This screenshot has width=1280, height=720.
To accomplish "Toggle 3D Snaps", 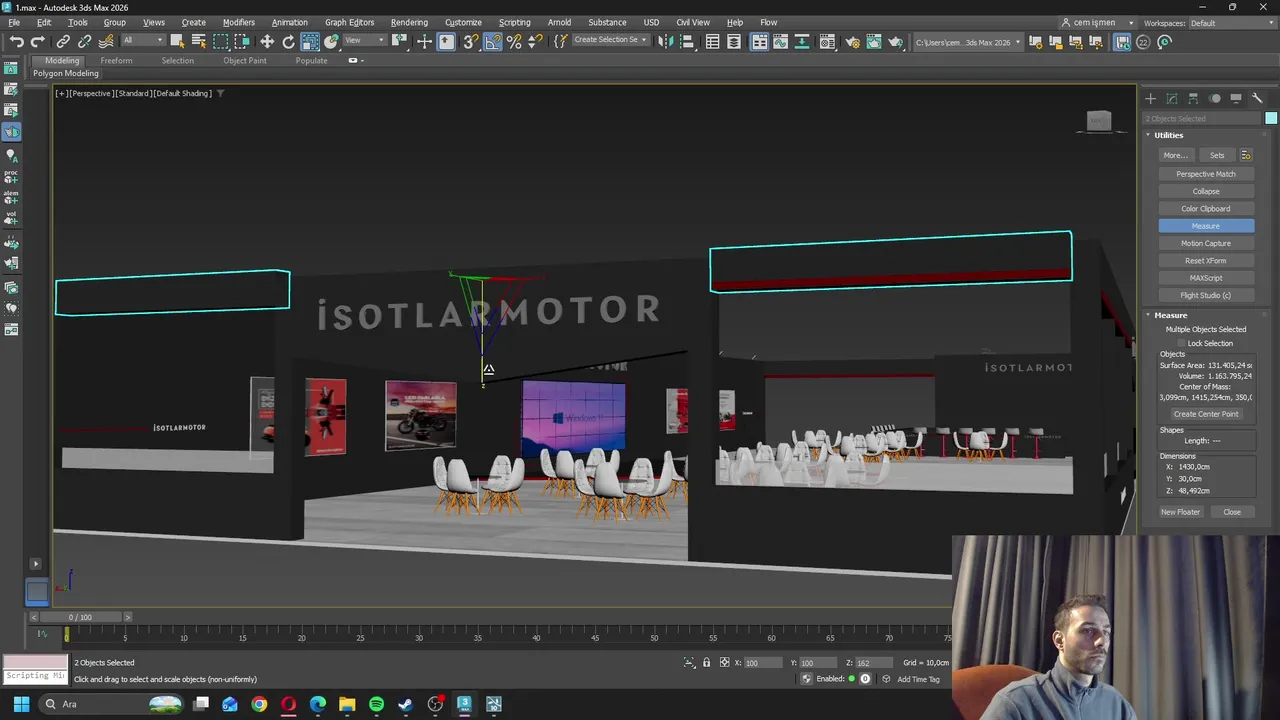I will click(470, 42).
